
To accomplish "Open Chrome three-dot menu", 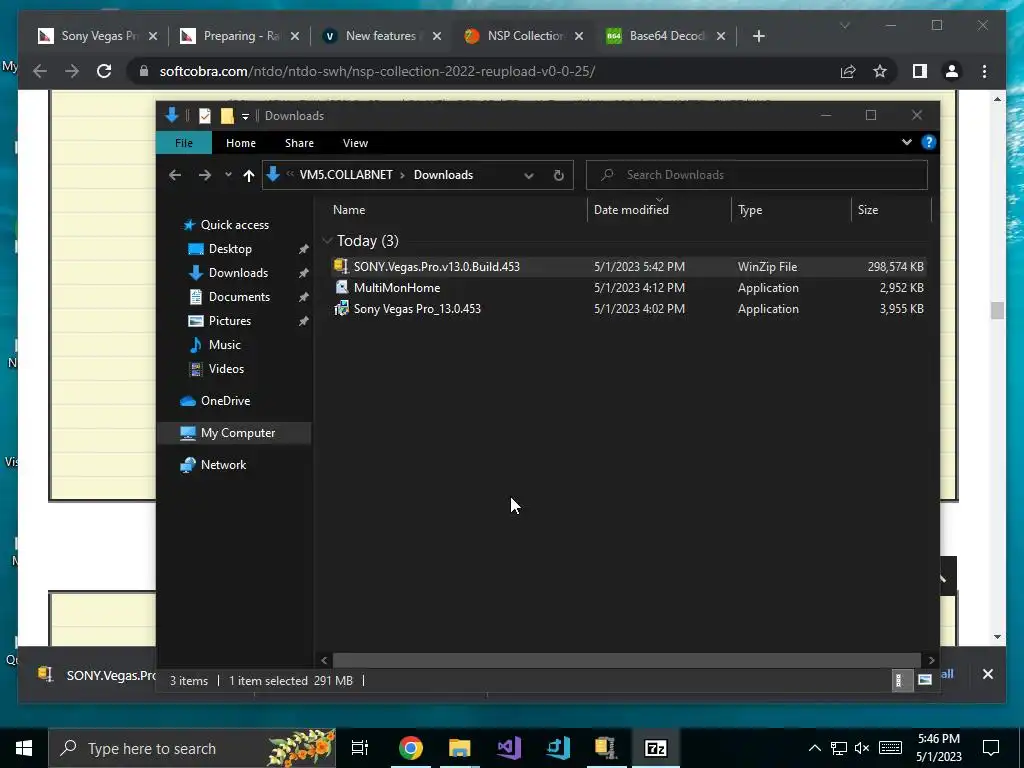I will [984, 71].
